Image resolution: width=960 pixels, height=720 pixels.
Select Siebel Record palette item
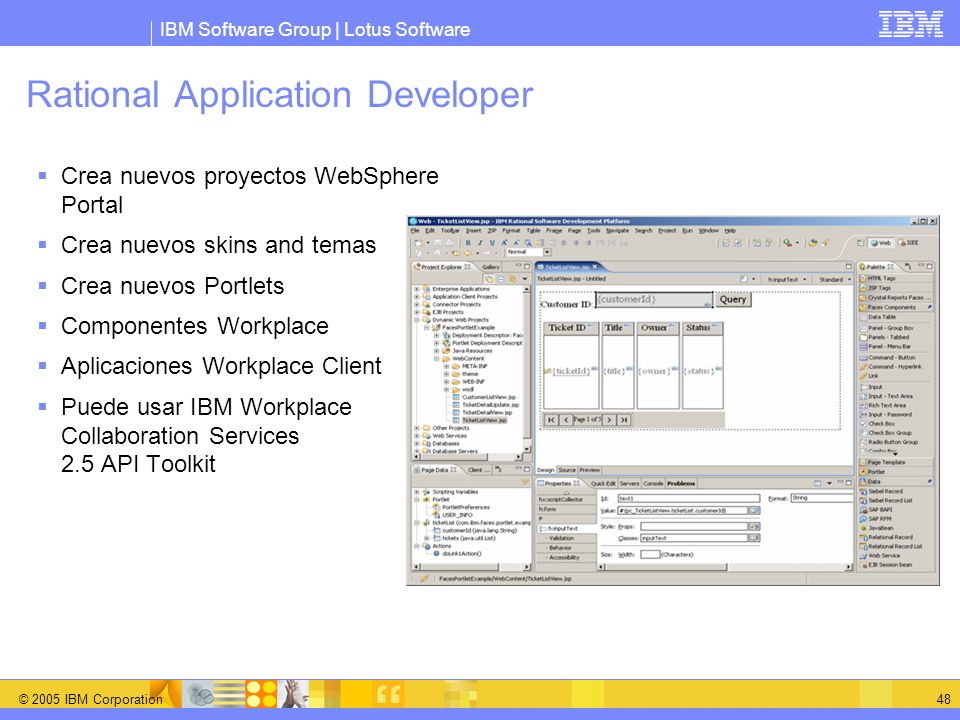point(881,491)
